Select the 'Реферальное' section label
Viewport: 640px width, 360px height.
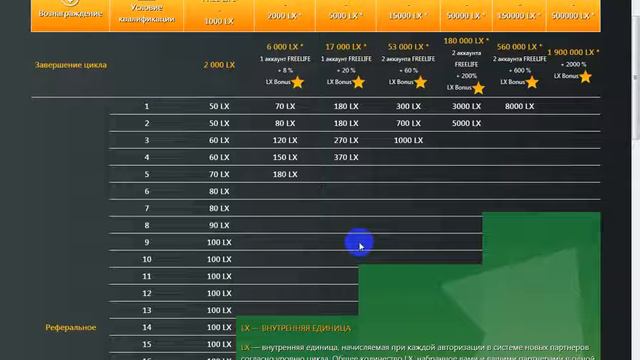click(x=71, y=327)
